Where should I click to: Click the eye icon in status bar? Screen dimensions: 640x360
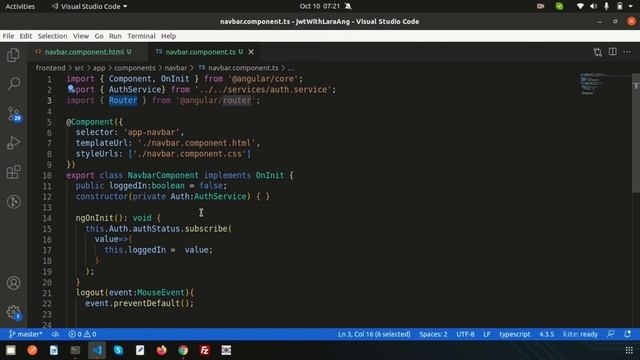click(x=55, y=334)
